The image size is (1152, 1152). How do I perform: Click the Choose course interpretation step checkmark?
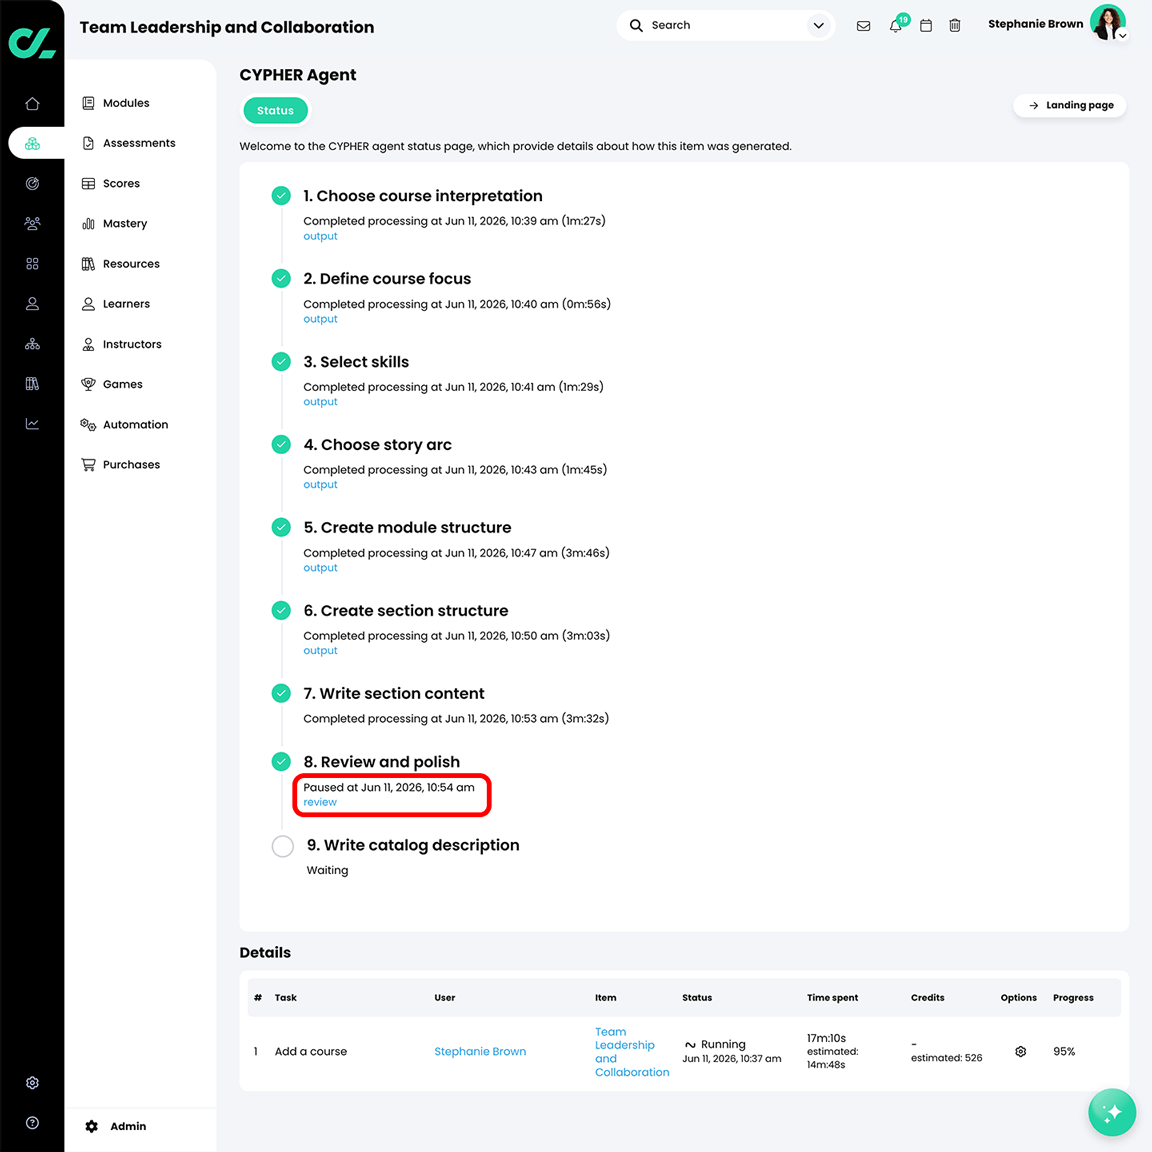click(x=281, y=195)
